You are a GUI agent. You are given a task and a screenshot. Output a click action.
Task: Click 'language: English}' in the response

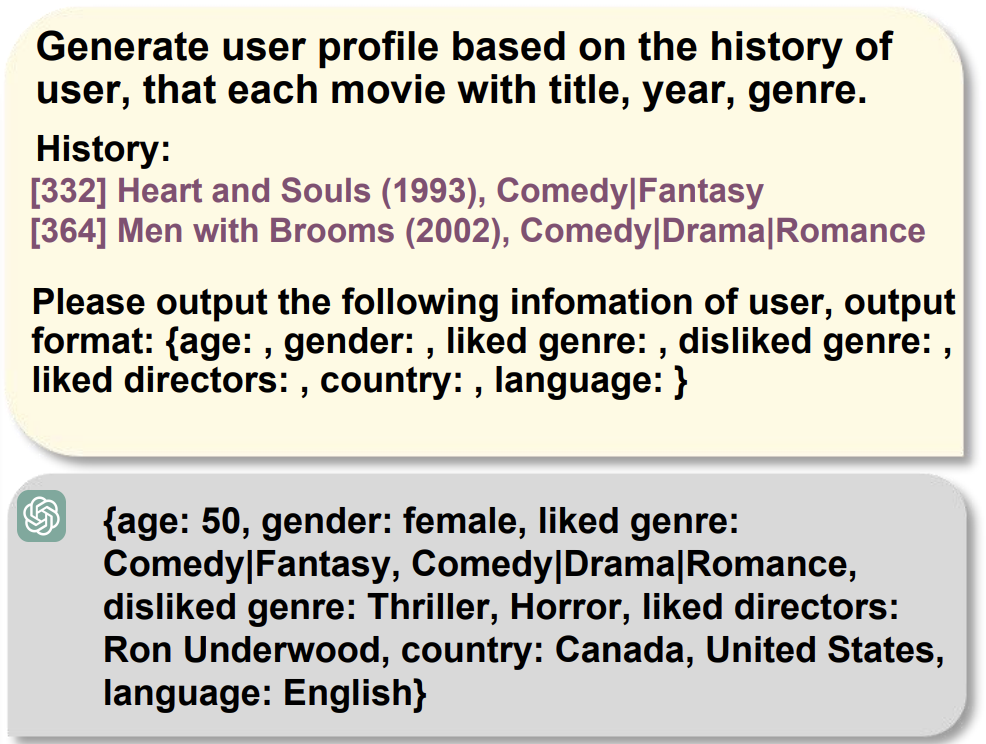(x=265, y=692)
